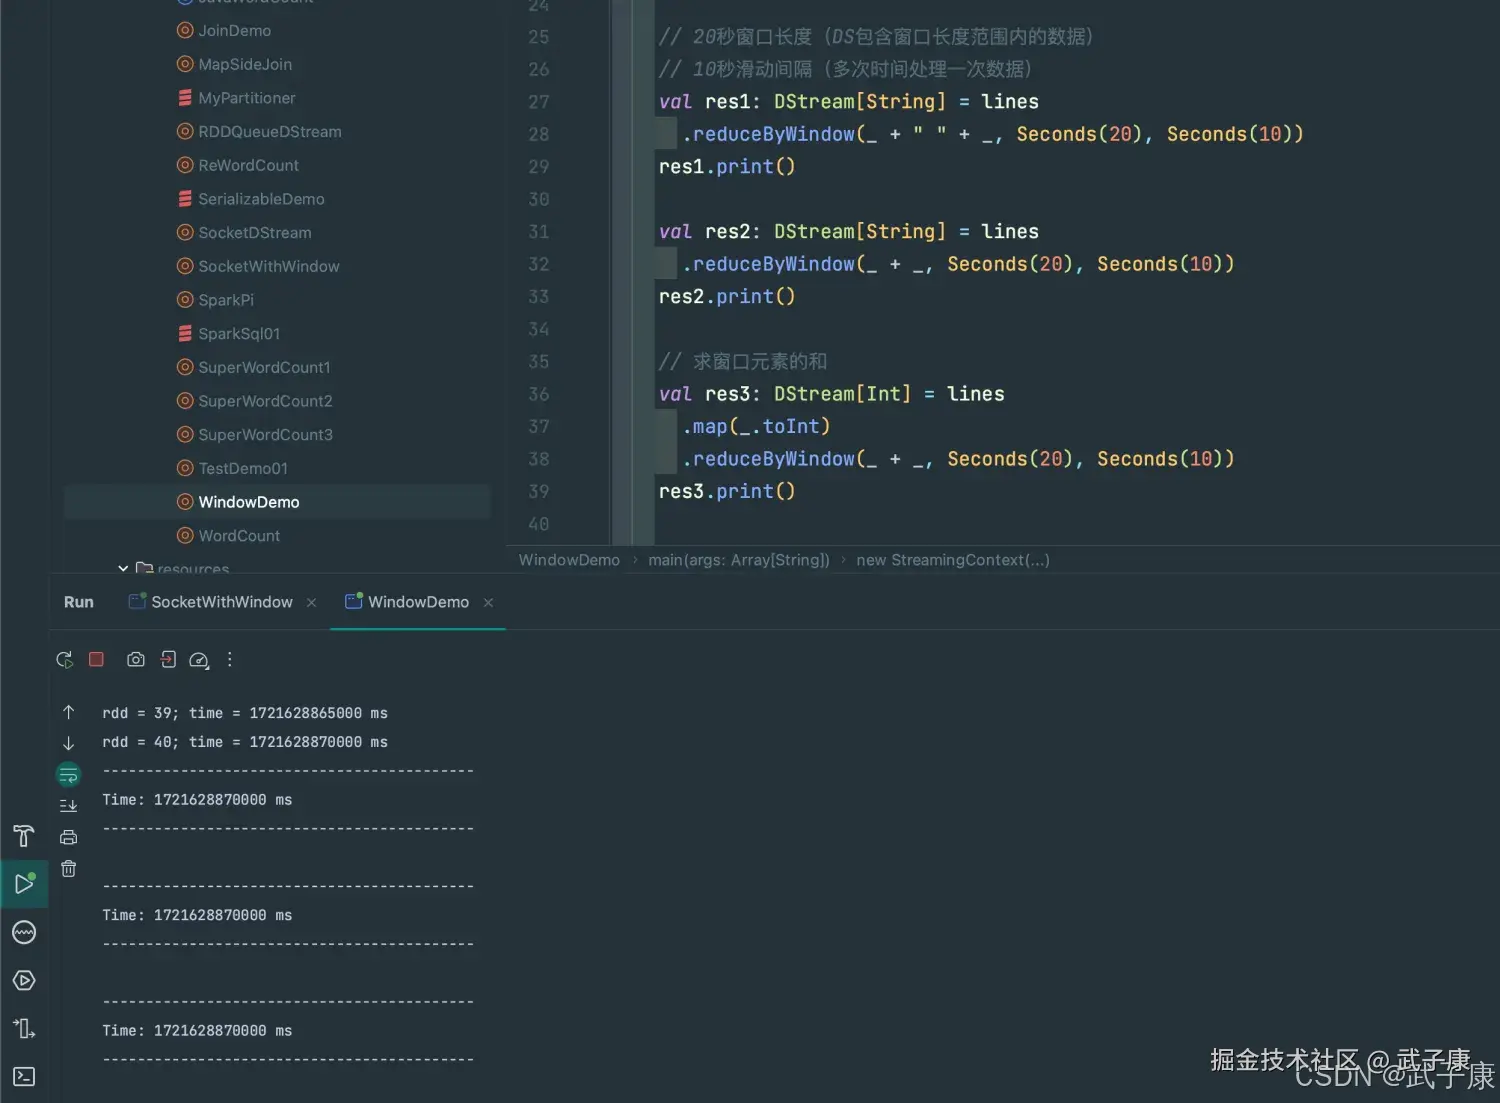Click the Run panel label
Screen dimensions: 1500x1103
point(79,602)
